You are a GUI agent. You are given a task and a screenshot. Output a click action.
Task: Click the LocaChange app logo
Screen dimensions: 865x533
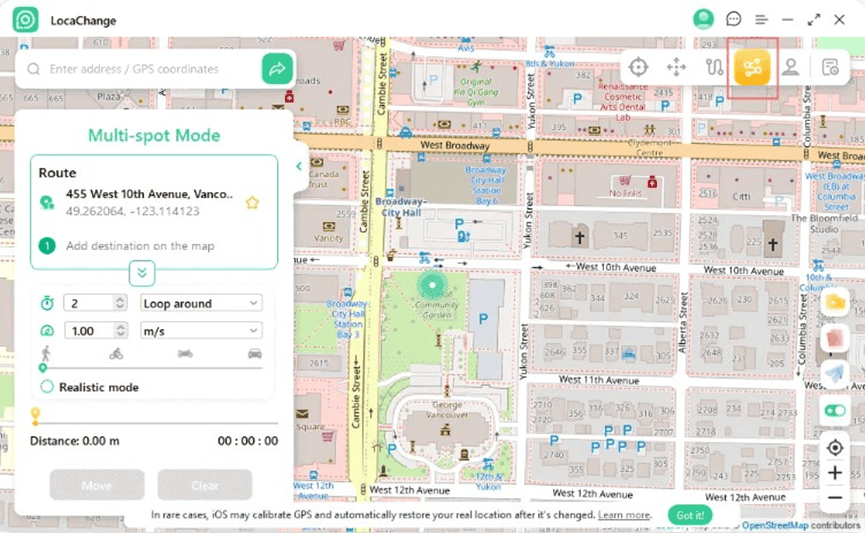click(x=25, y=20)
